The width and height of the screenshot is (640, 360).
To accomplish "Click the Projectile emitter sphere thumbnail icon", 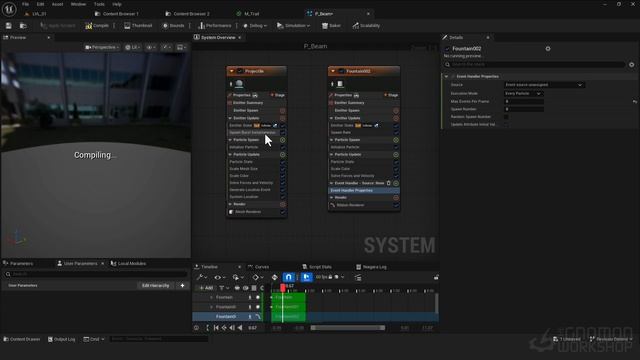I will [x=239, y=84].
